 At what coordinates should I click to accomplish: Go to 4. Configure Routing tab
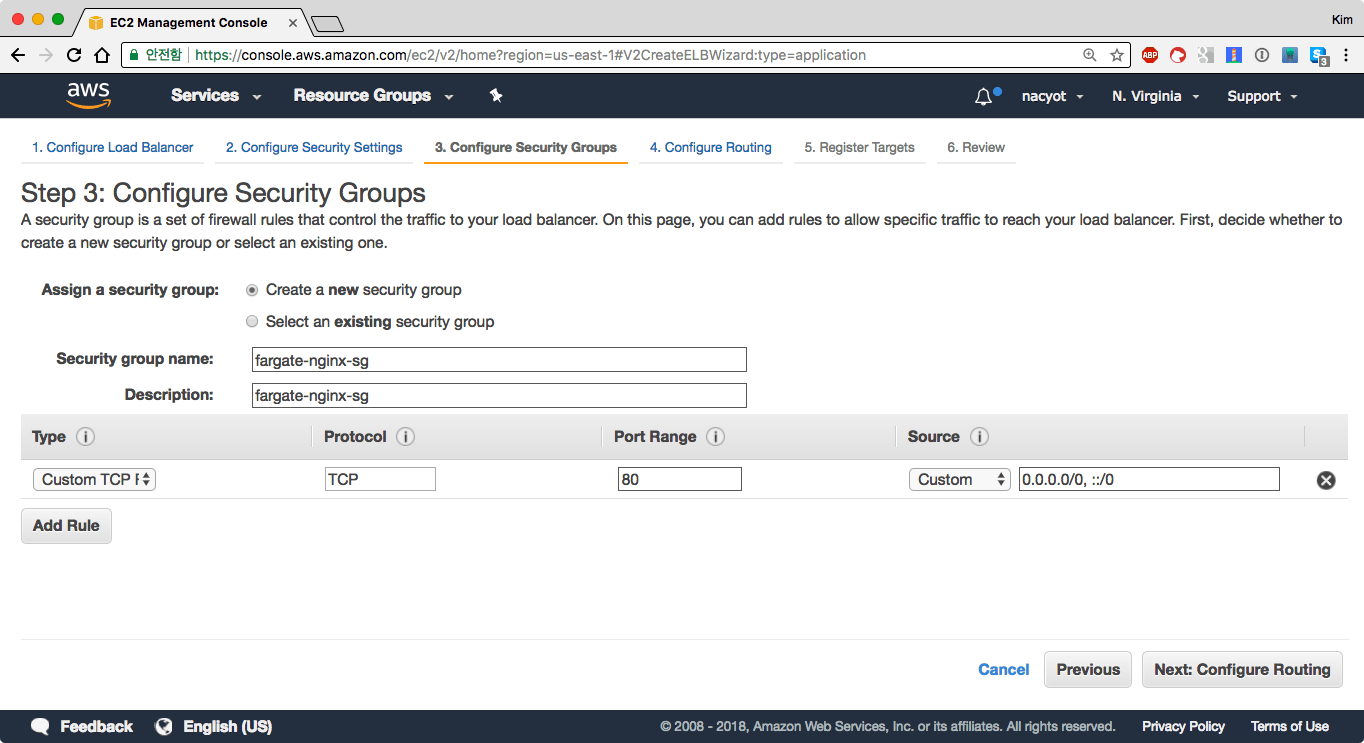pos(710,147)
